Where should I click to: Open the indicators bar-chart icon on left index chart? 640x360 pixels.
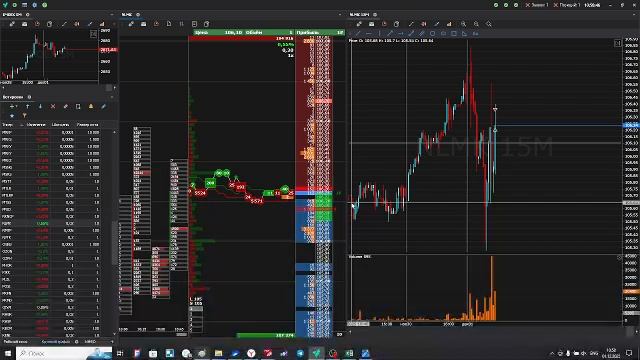(102, 24)
